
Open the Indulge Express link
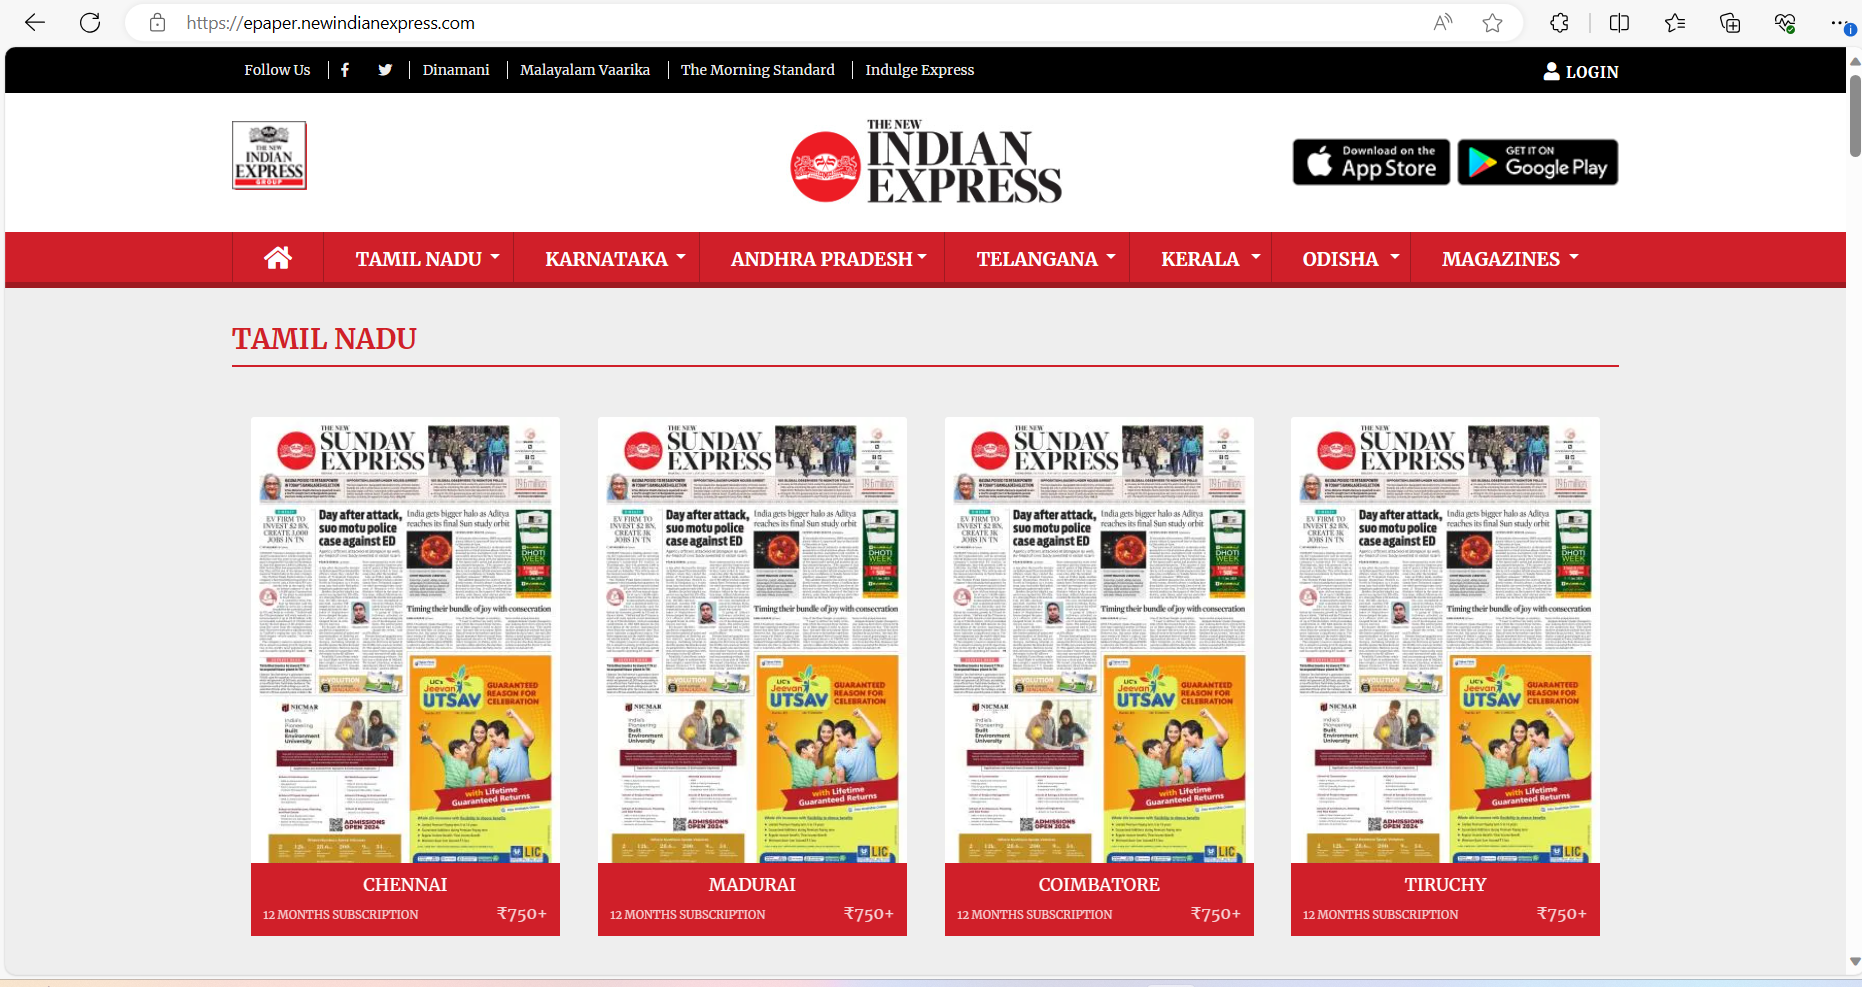(920, 70)
